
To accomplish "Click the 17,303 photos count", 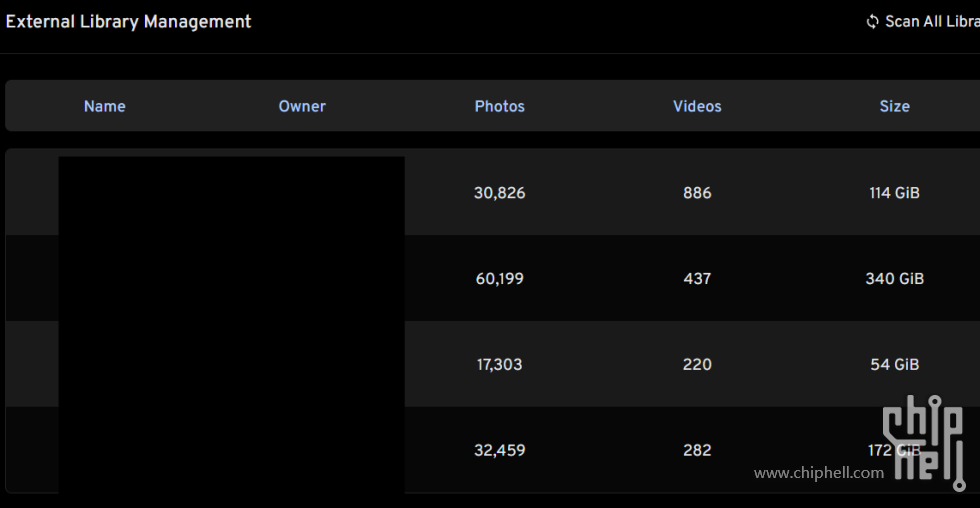I will (x=499, y=364).
